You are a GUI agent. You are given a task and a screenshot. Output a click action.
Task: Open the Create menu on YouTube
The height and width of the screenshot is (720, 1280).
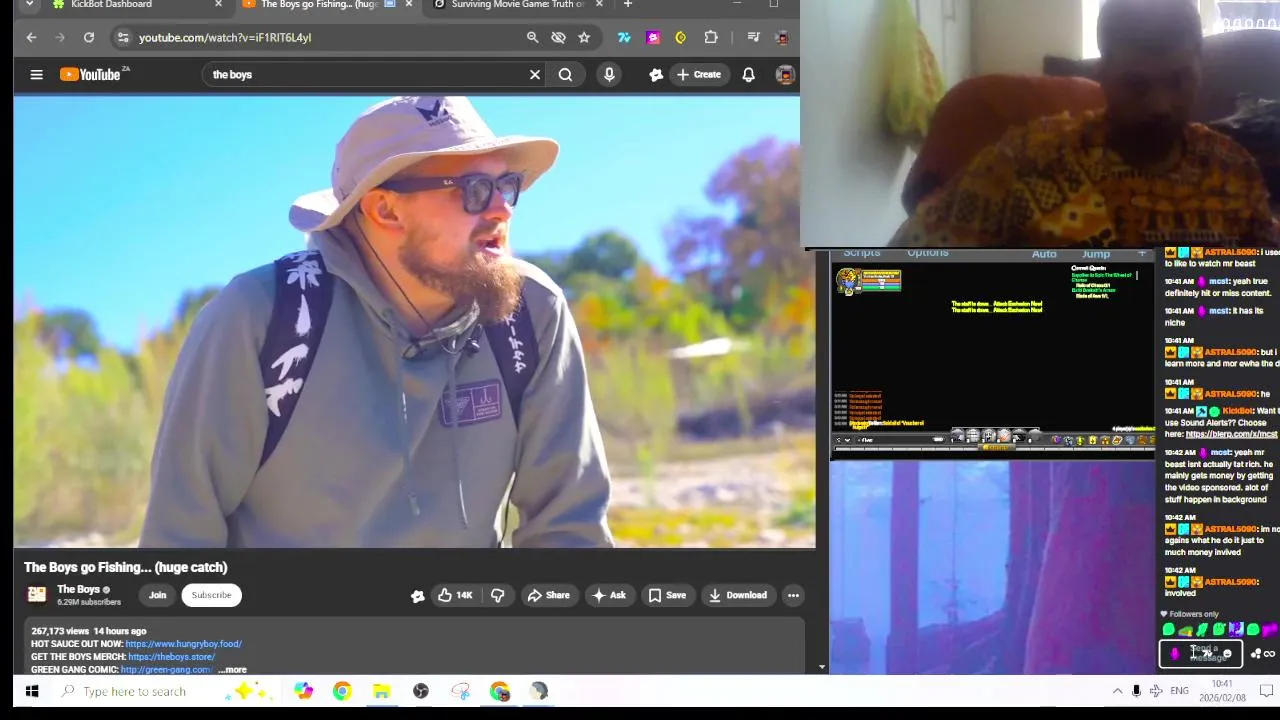(699, 74)
